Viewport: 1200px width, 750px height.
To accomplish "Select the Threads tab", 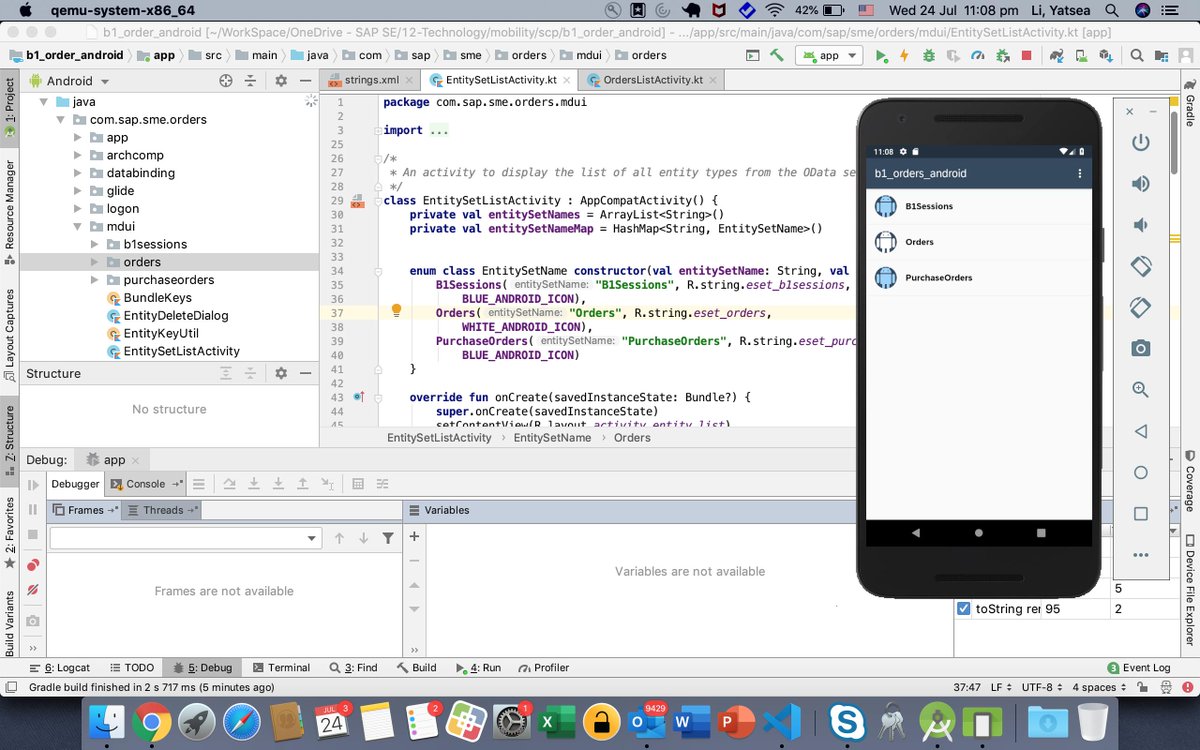I will click(163, 510).
